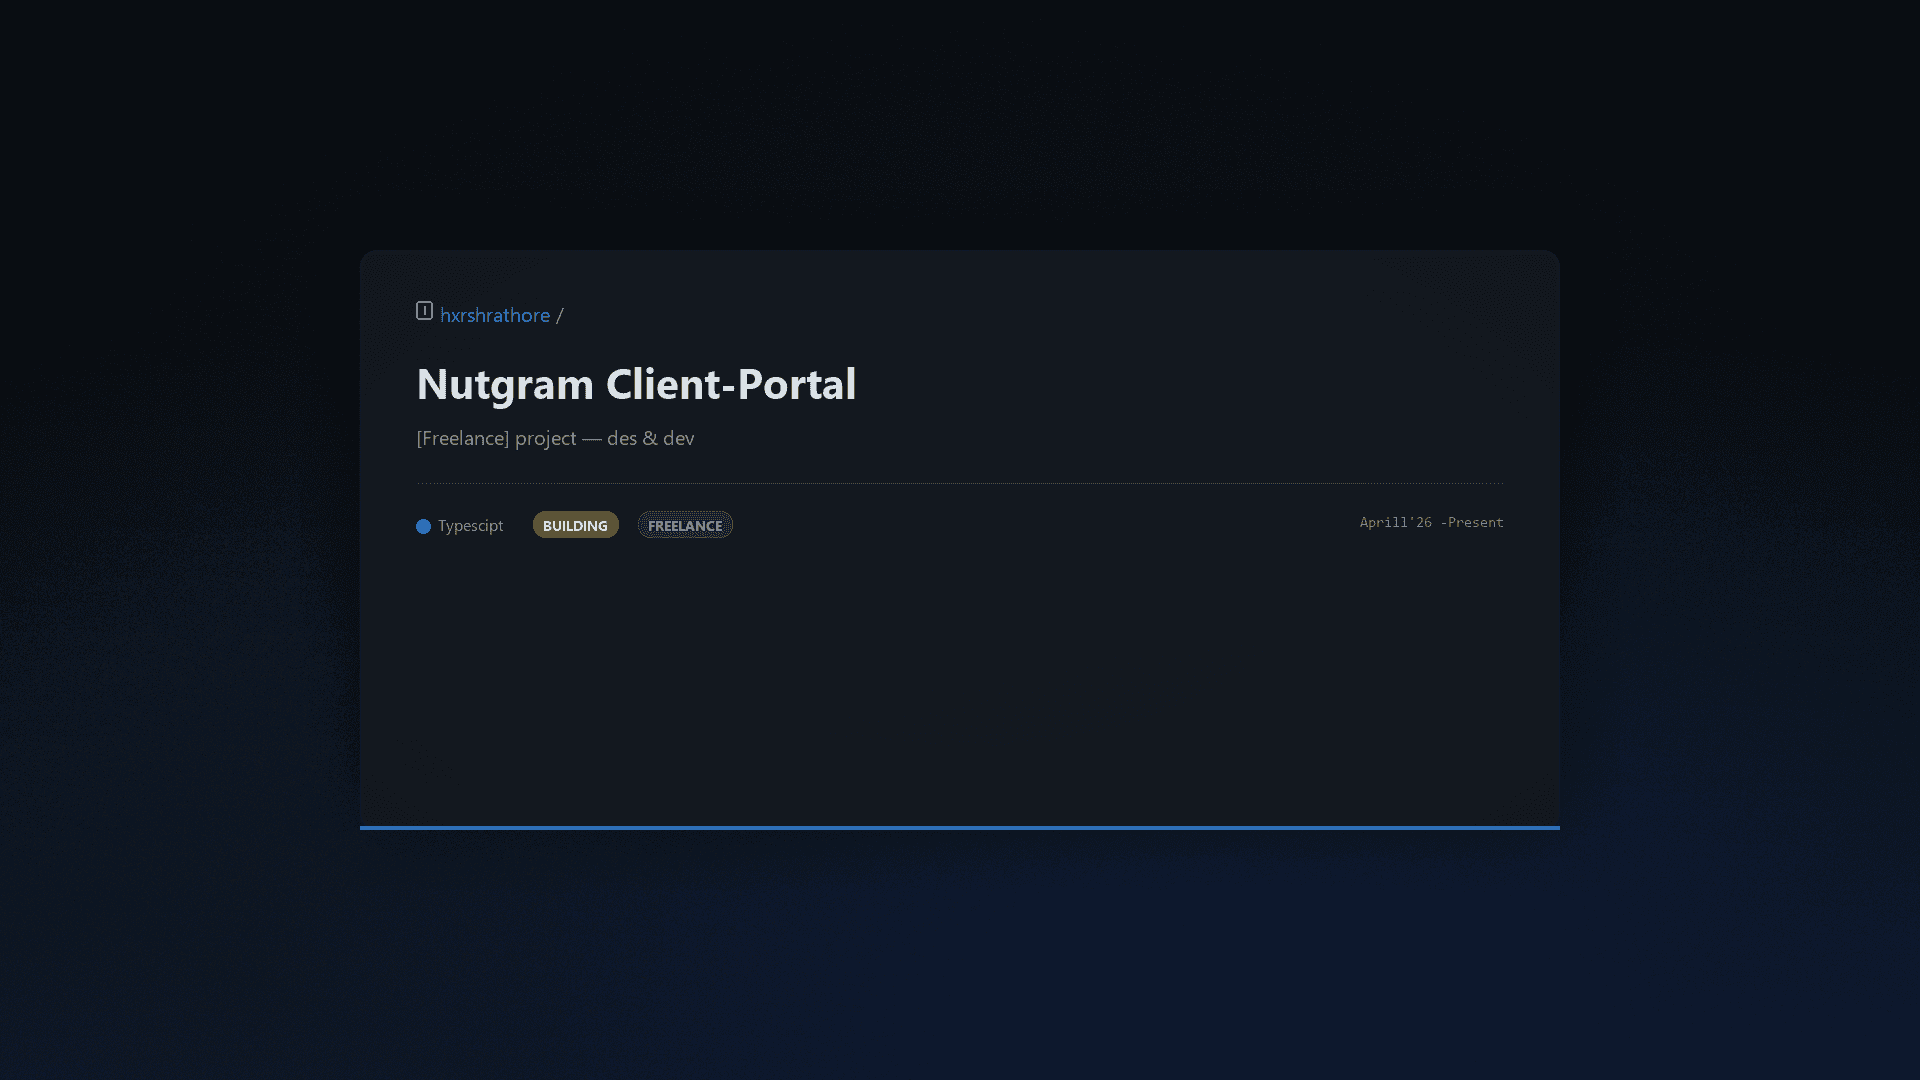Click the '[Freelance] project — des & dev' description
The height and width of the screenshot is (1080, 1920).
click(555, 438)
